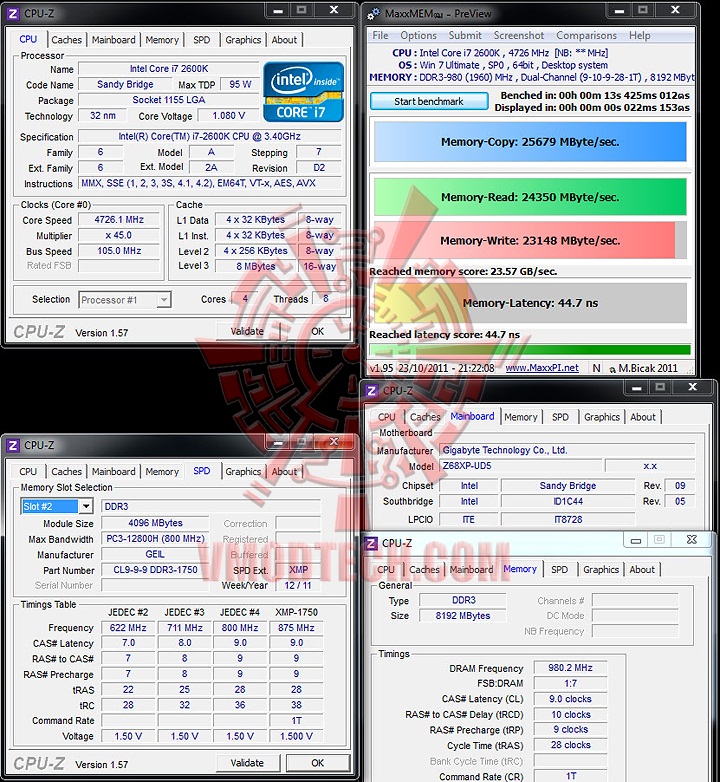This screenshot has height=782, width=720.
Task: Click Memory-Write result bar
Action: 530,240
